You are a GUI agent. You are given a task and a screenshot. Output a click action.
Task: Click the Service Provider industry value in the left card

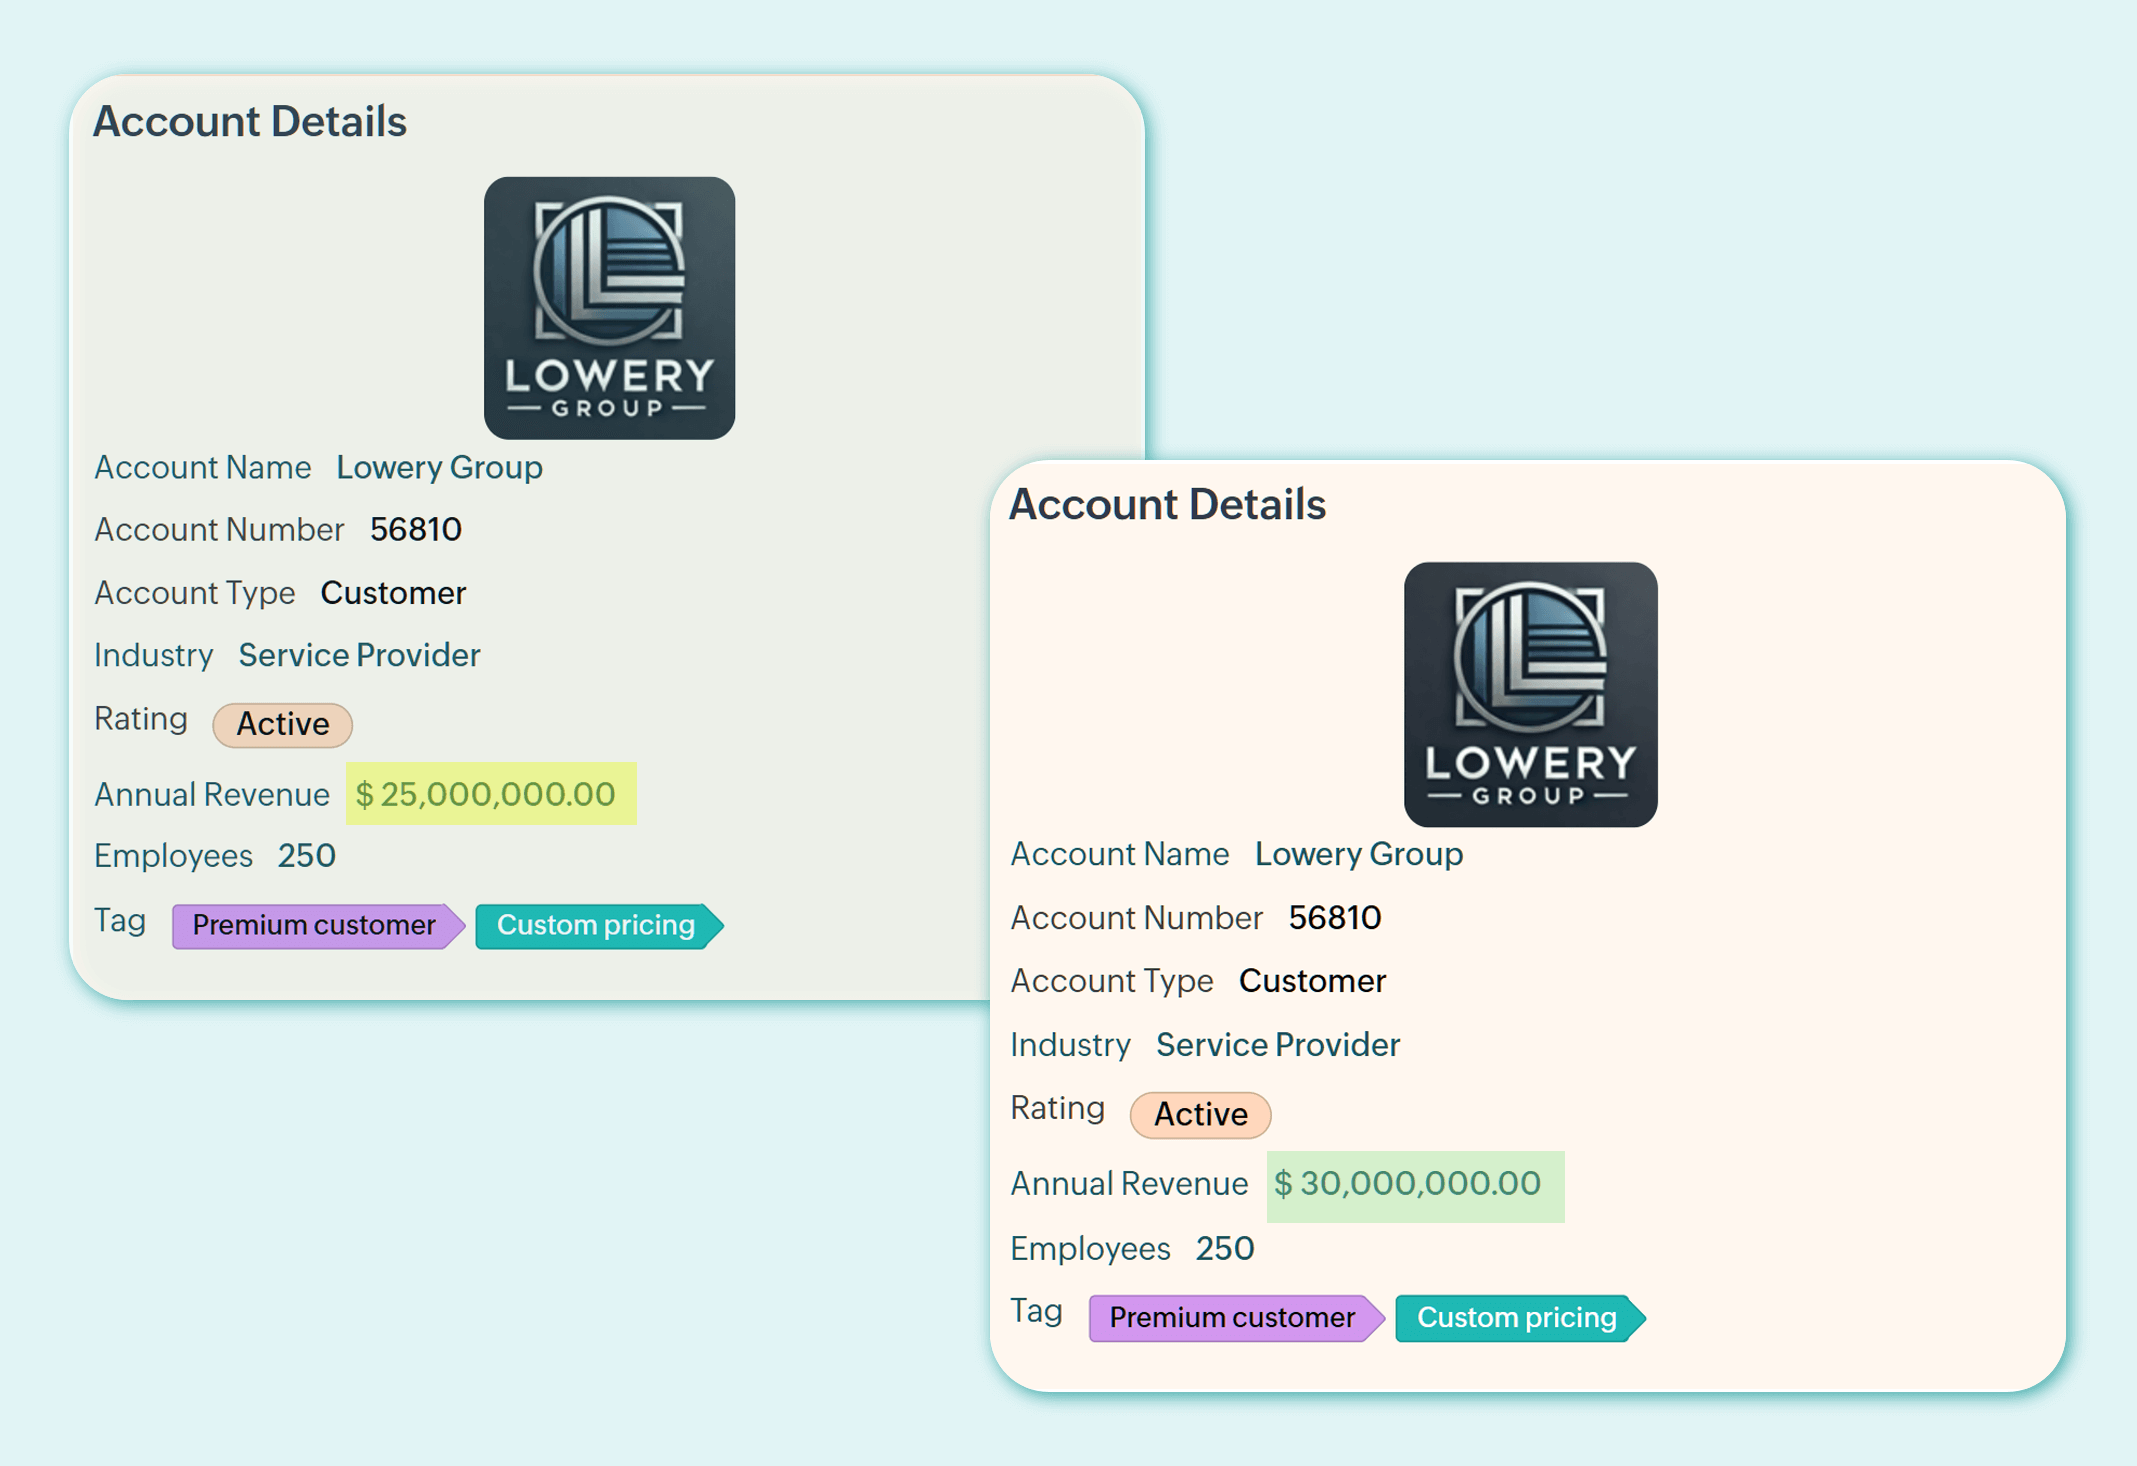(x=359, y=655)
